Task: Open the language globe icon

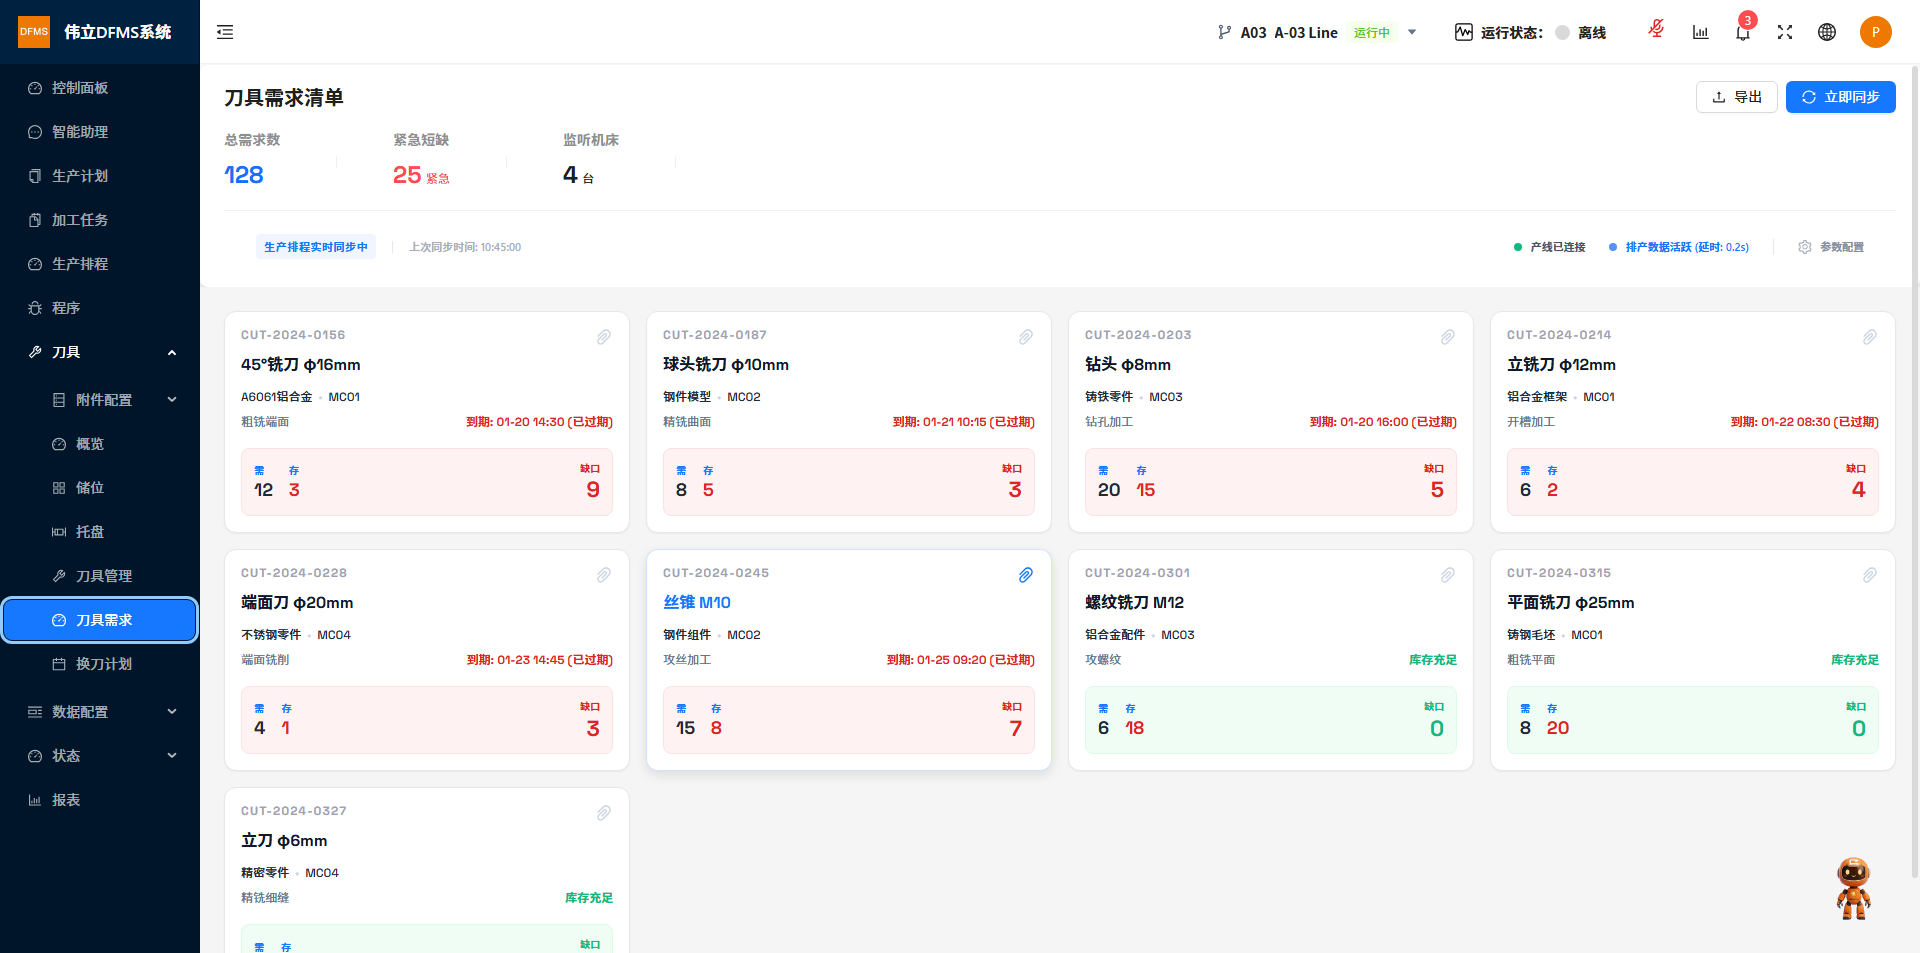Action: click(1827, 32)
